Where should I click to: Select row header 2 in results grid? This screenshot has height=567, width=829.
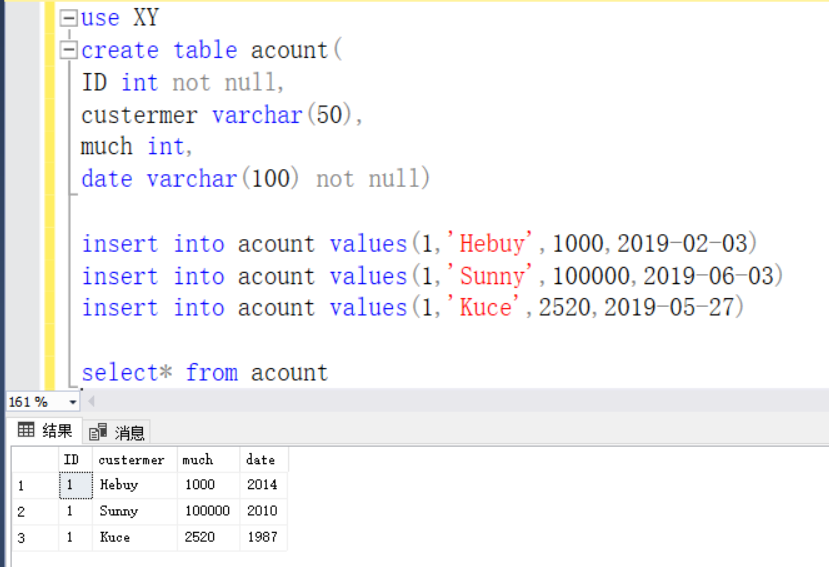pos(35,511)
